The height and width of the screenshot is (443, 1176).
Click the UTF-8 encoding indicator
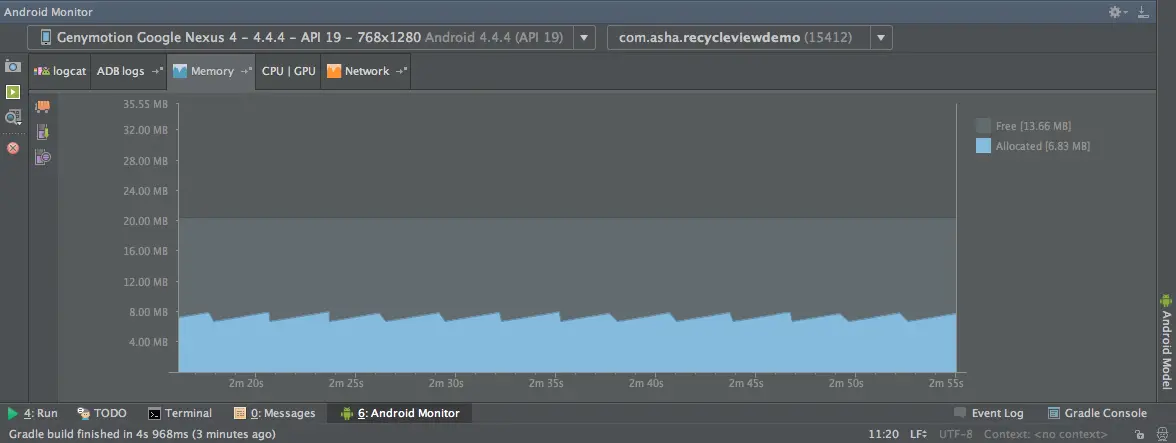[956, 434]
